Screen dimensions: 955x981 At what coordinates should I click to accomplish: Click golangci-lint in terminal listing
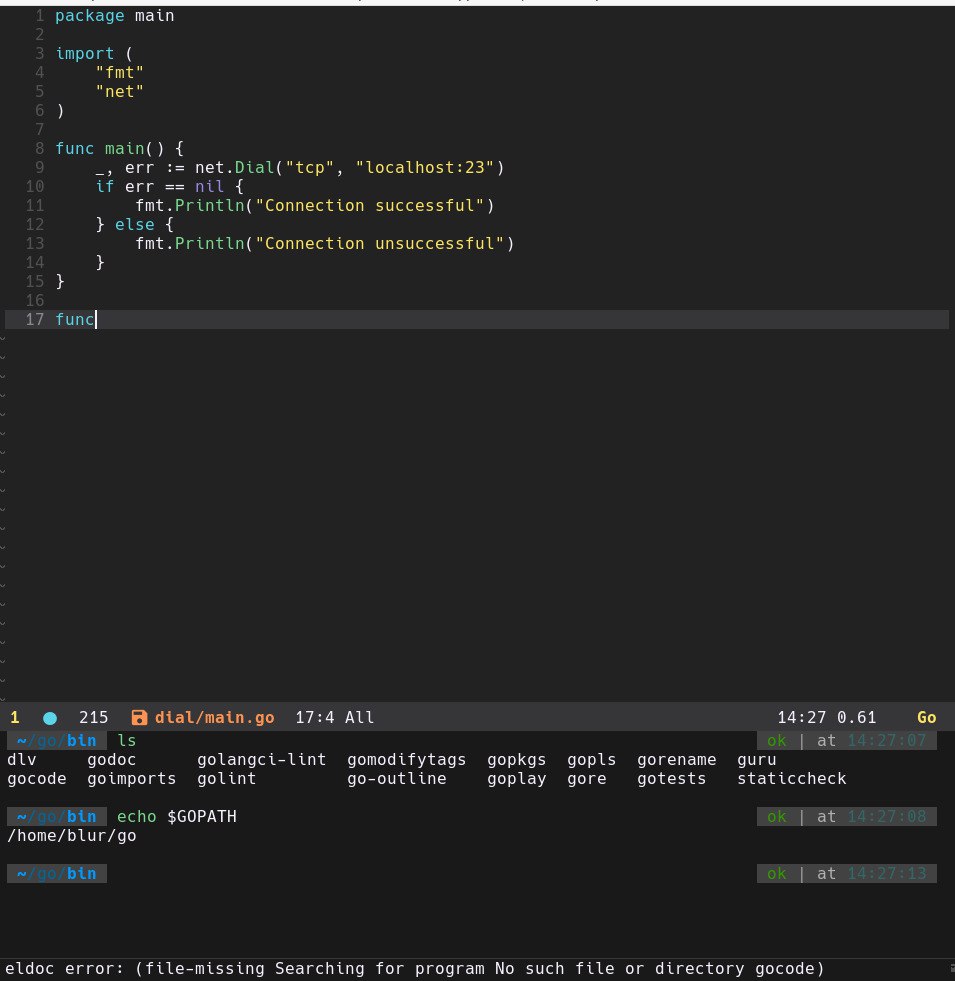(x=262, y=760)
